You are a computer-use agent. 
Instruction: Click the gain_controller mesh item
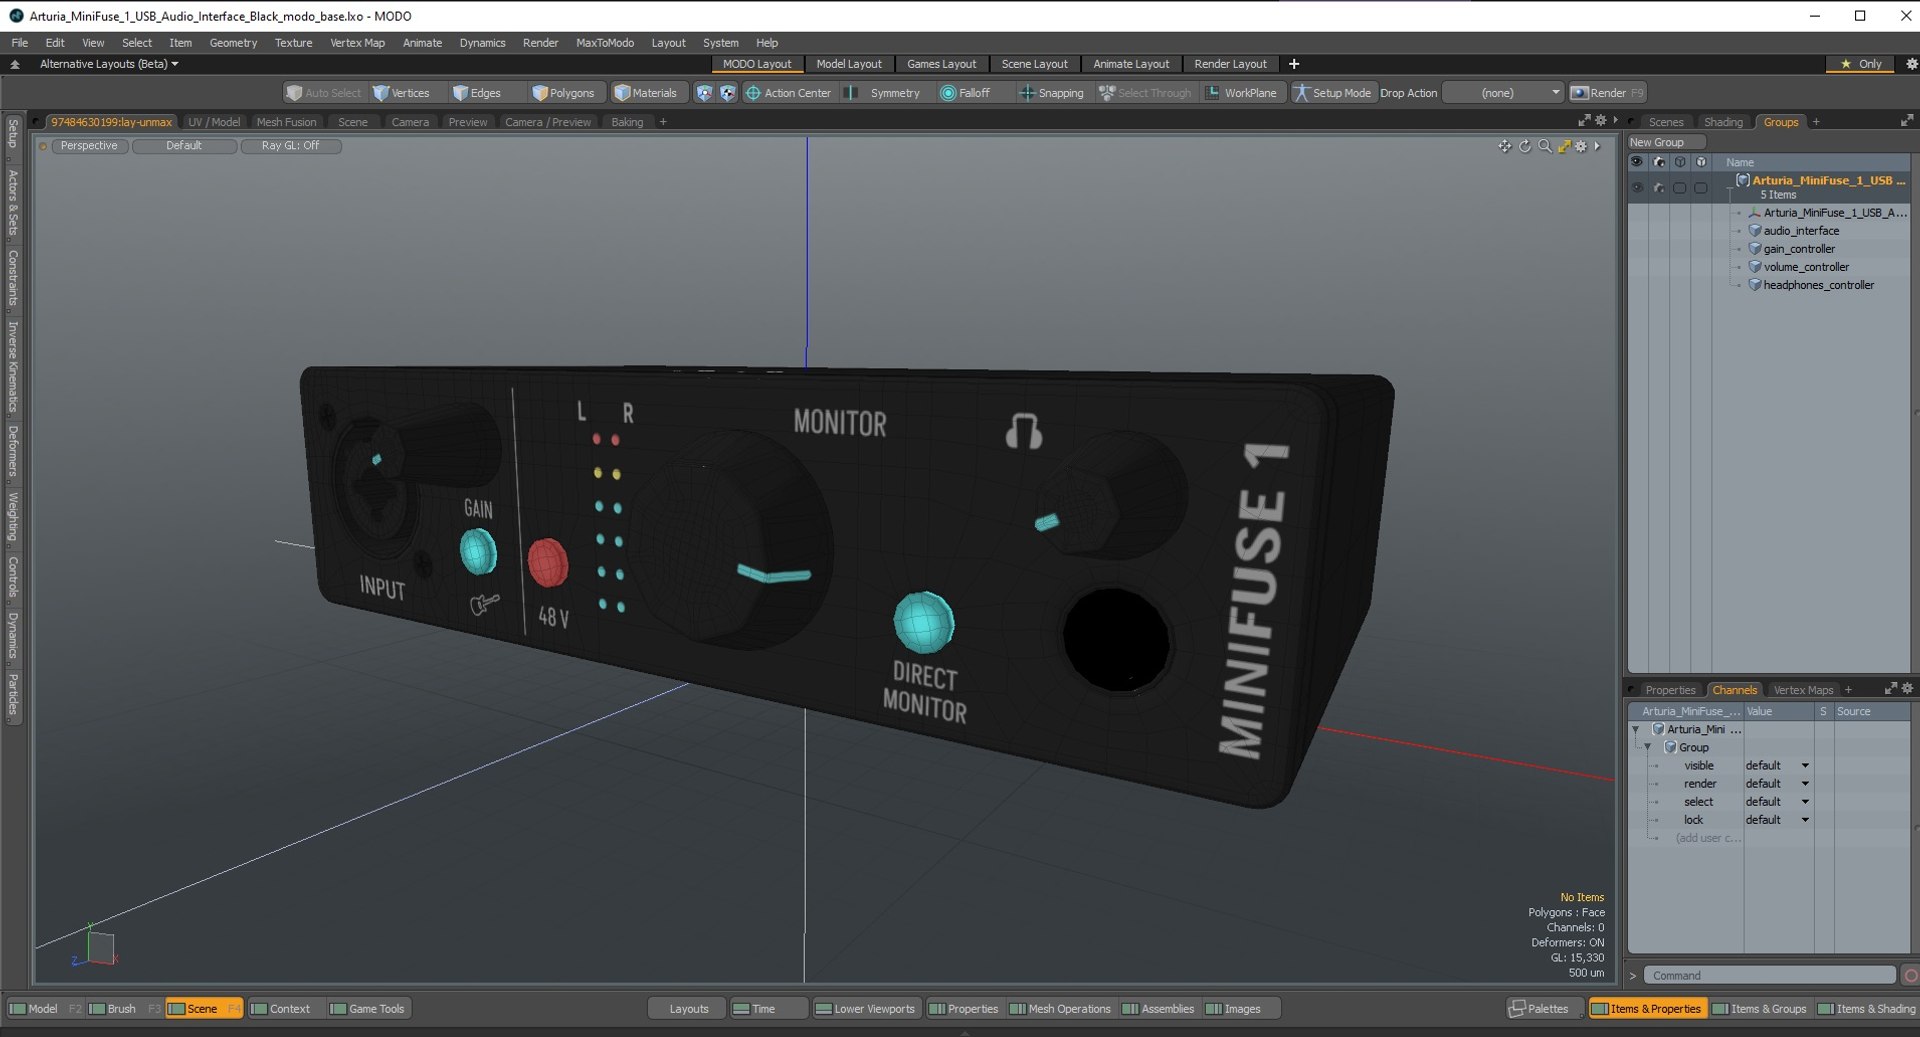1799,249
